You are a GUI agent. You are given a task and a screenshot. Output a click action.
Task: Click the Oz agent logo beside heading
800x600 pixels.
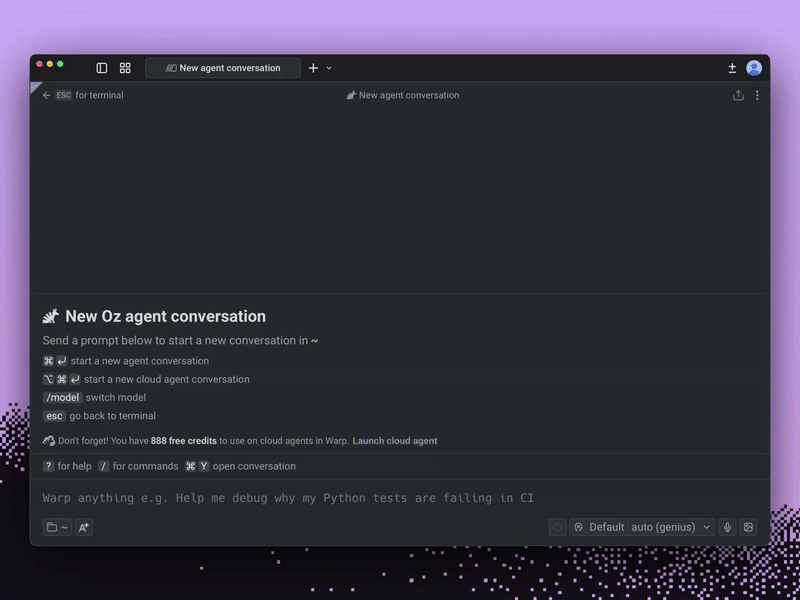(51, 316)
